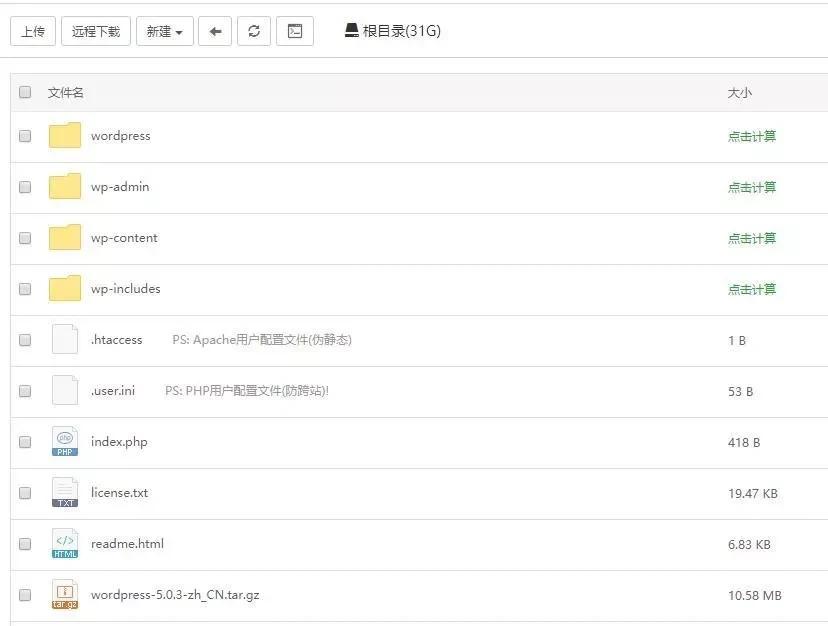
Task: Open the terminal icon on the toolbar
Action: (x=294, y=30)
